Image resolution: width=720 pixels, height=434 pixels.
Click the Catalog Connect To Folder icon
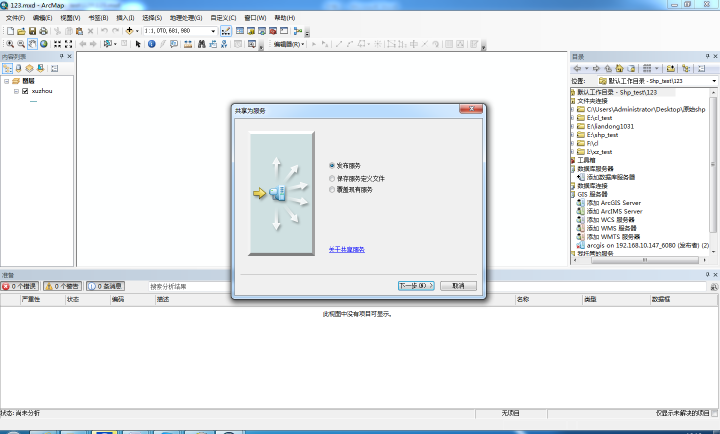point(670,68)
